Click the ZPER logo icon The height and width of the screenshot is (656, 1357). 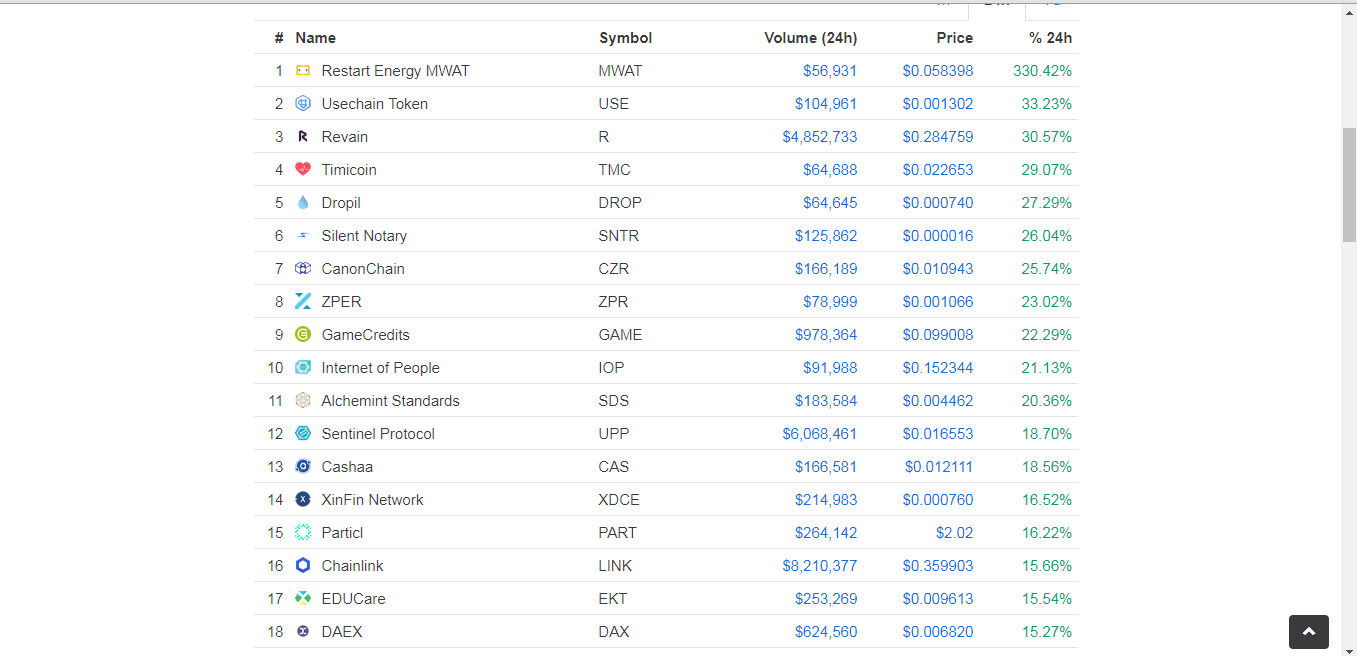[x=303, y=302]
